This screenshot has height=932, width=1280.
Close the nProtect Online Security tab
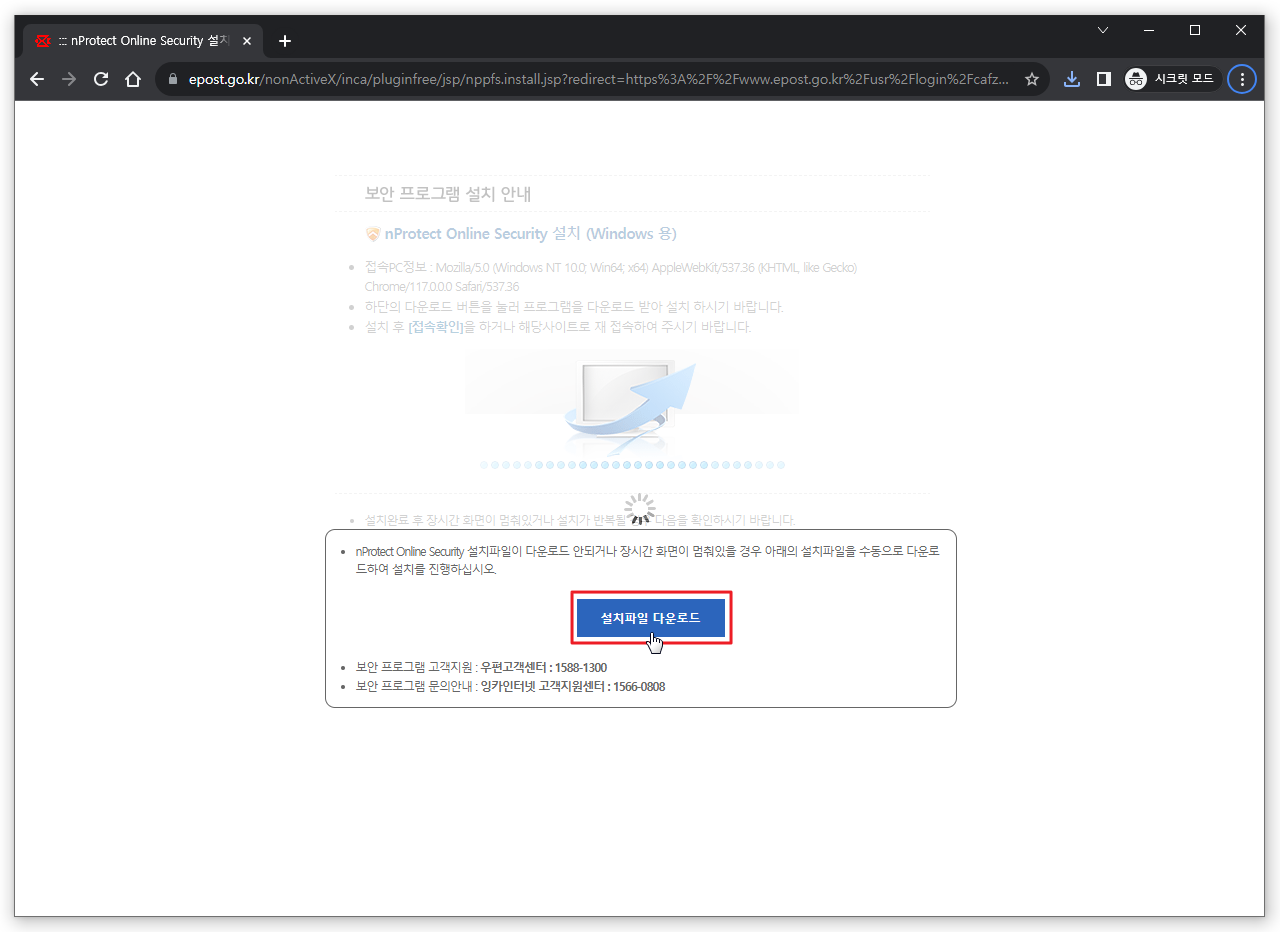pos(247,41)
